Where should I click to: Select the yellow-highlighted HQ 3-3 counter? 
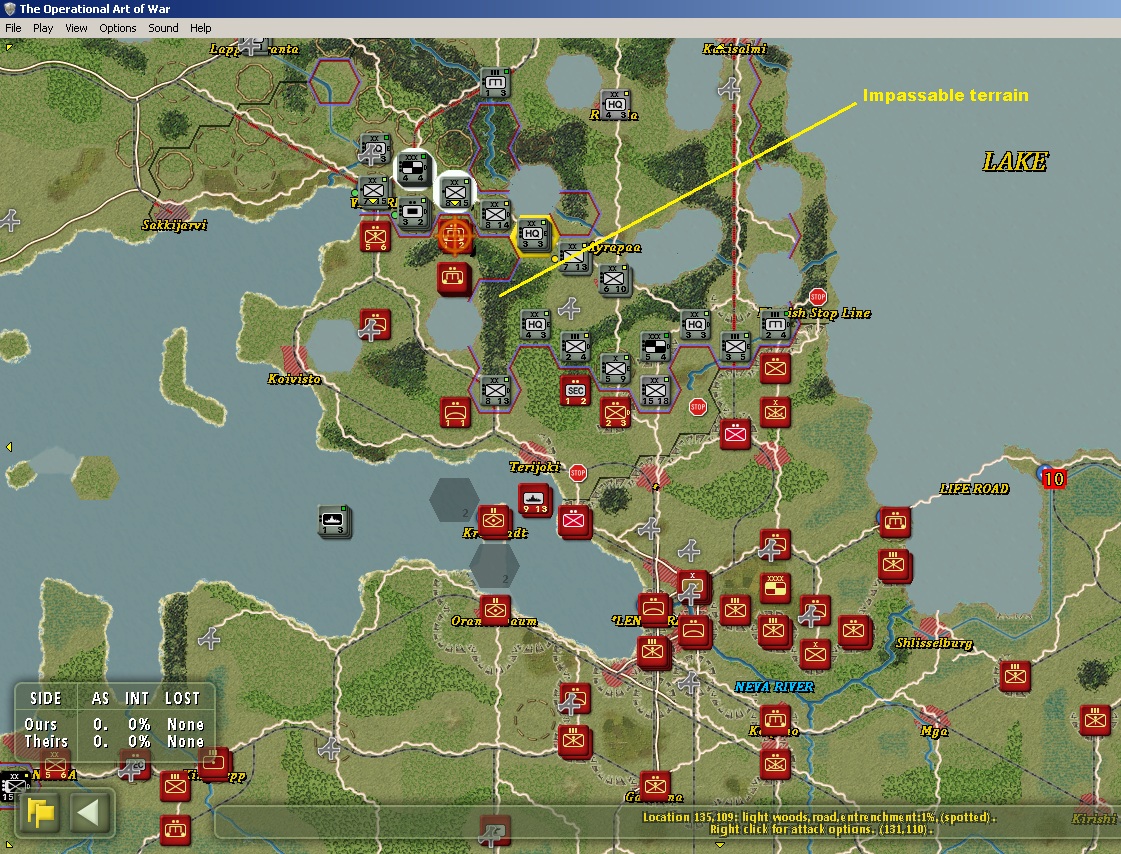[533, 235]
